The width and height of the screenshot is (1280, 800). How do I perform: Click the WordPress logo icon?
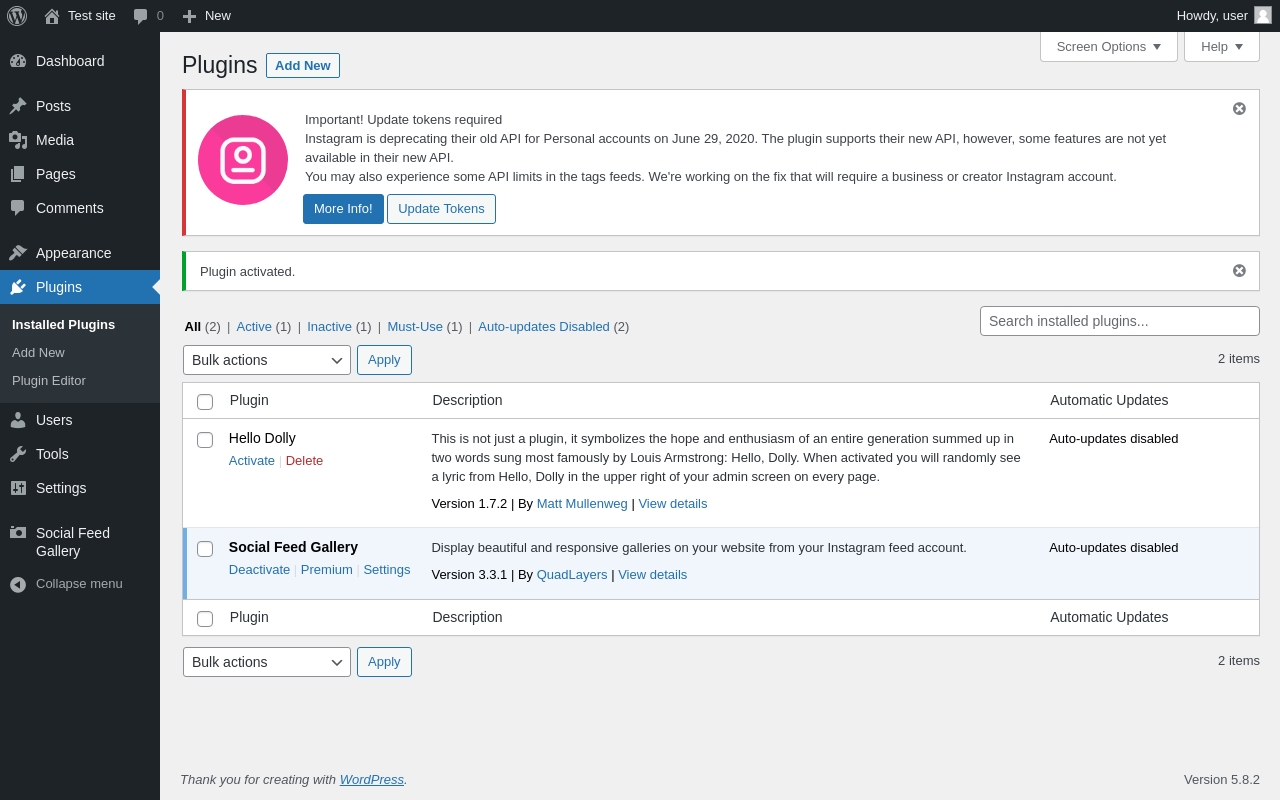click(x=17, y=16)
